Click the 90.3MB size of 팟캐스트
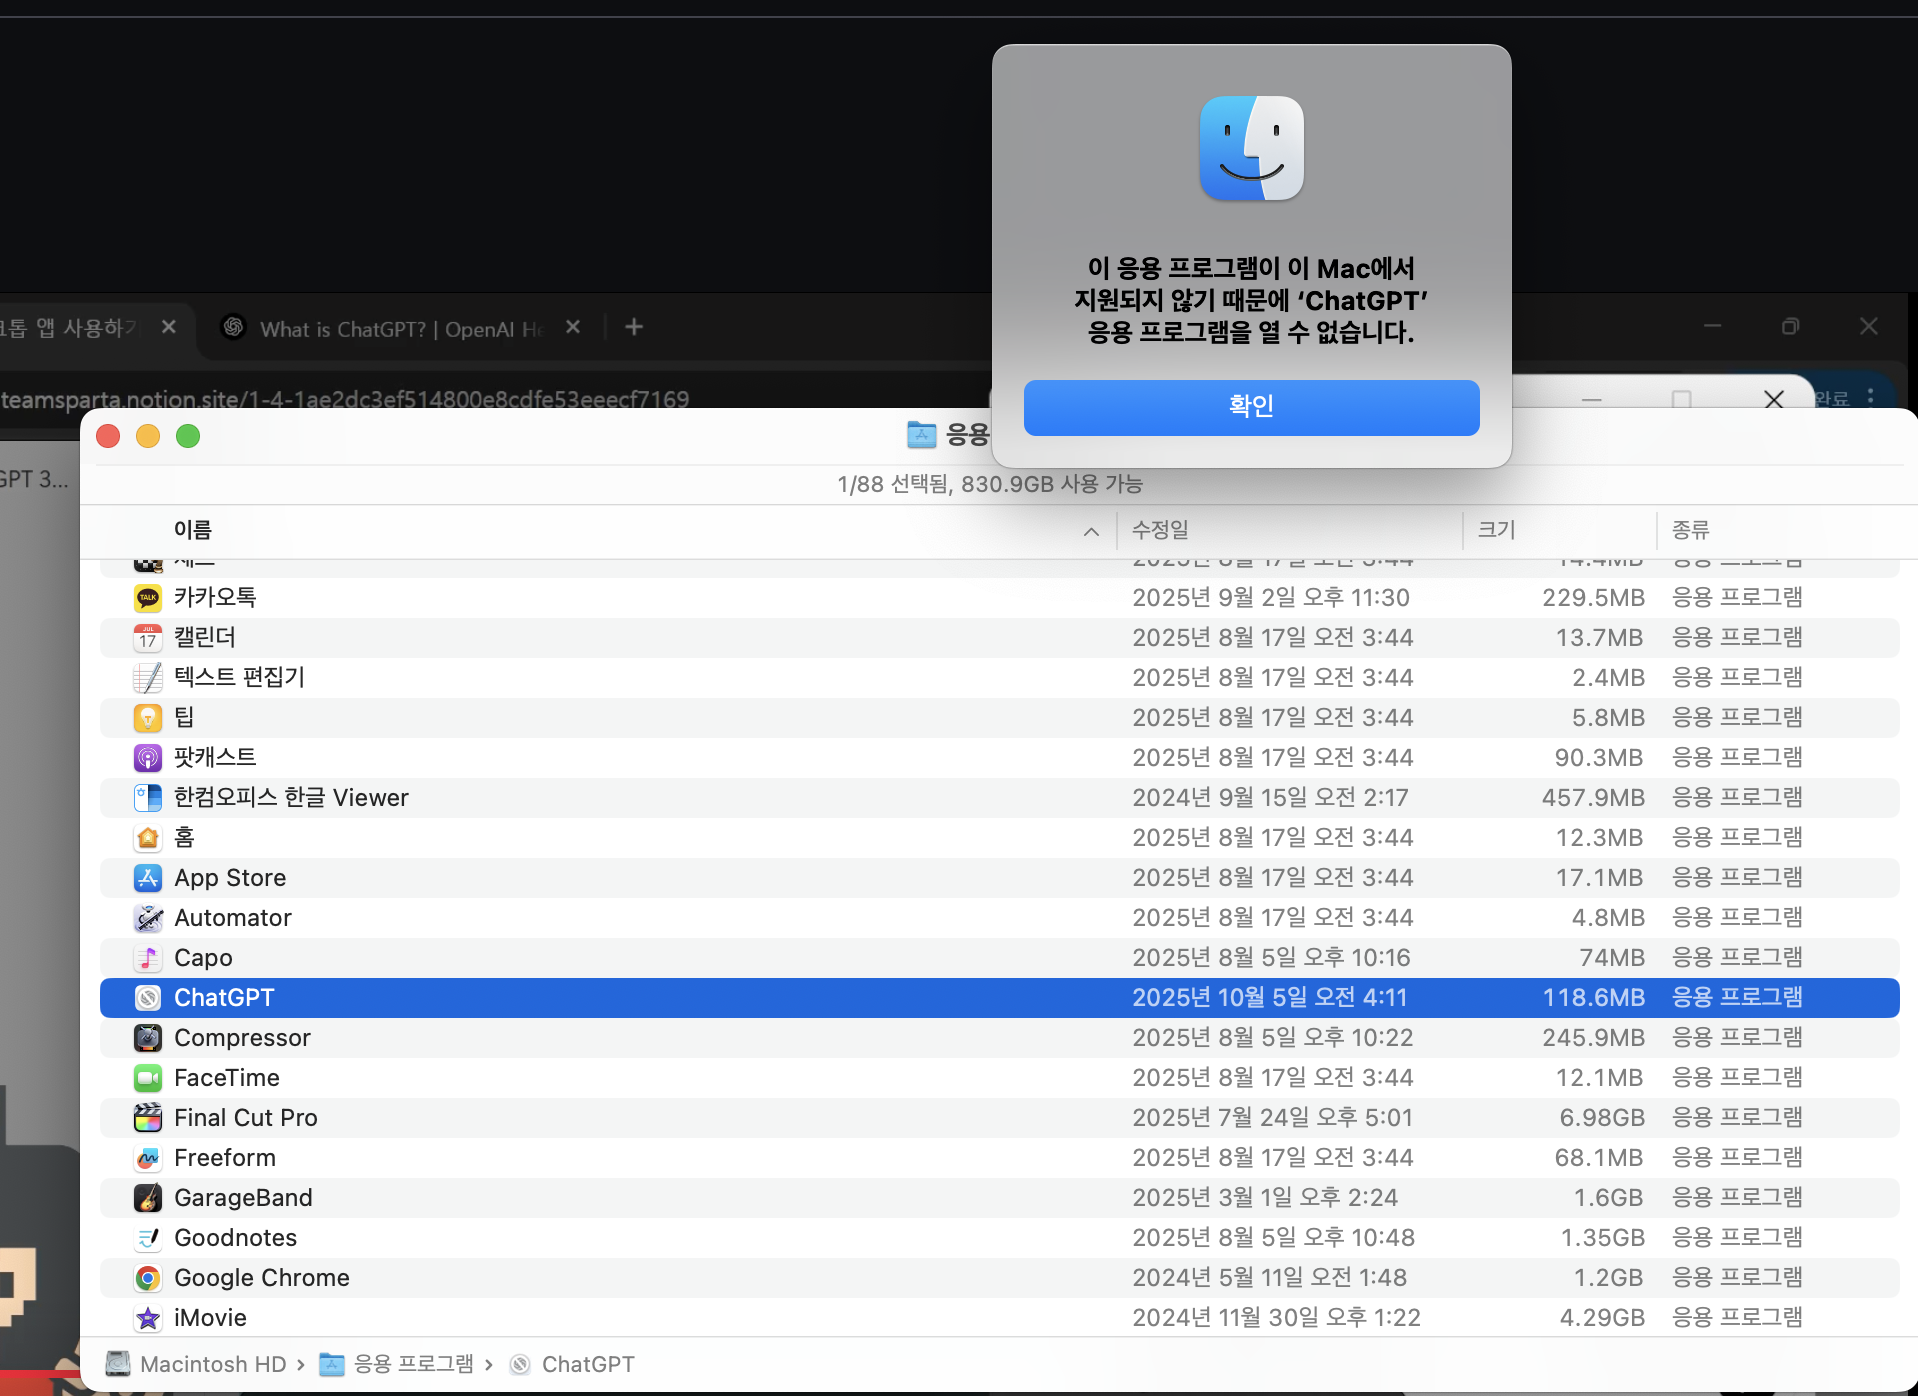The height and width of the screenshot is (1396, 1918). (1599, 758)
